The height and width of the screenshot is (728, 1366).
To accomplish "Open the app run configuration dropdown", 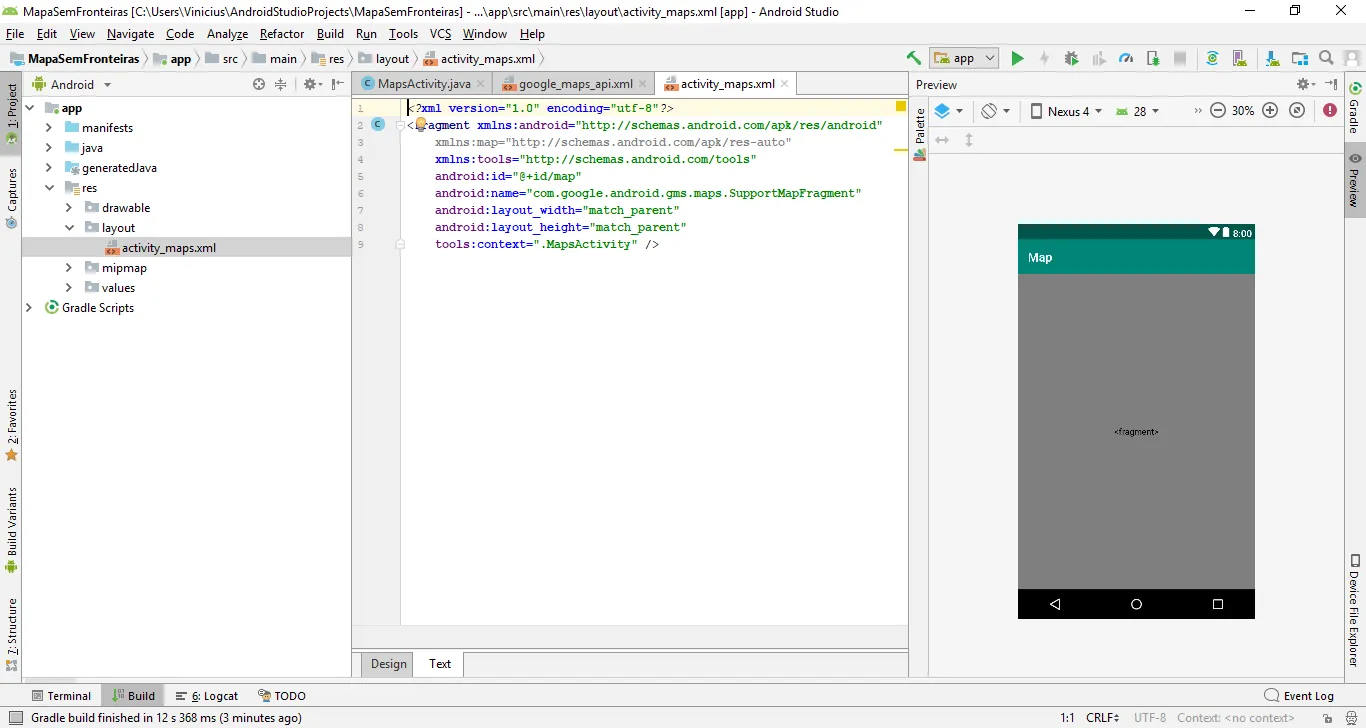I will tap(964, 59).
